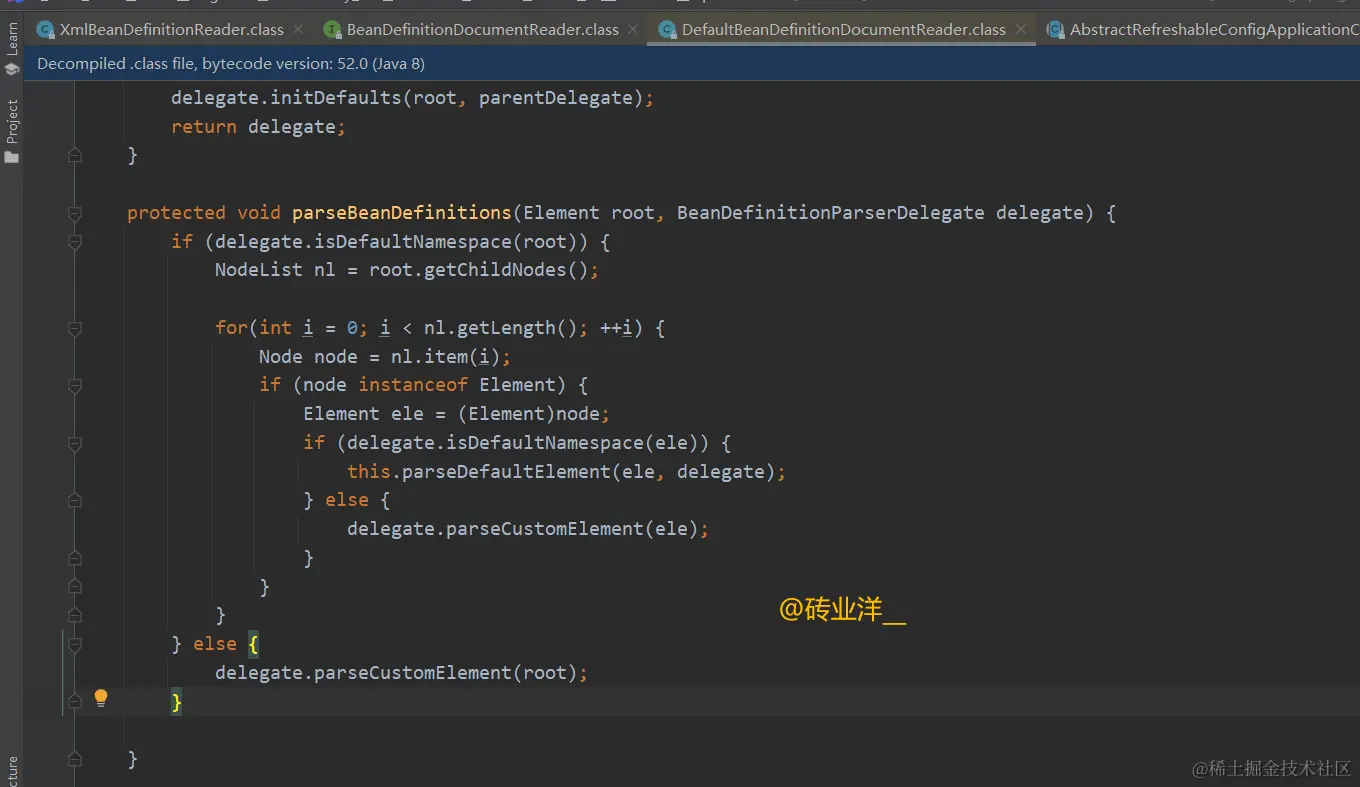Click the class icon on DefaultBeanDefinitionDocumentReader.class tab

(x=668, y=30)
